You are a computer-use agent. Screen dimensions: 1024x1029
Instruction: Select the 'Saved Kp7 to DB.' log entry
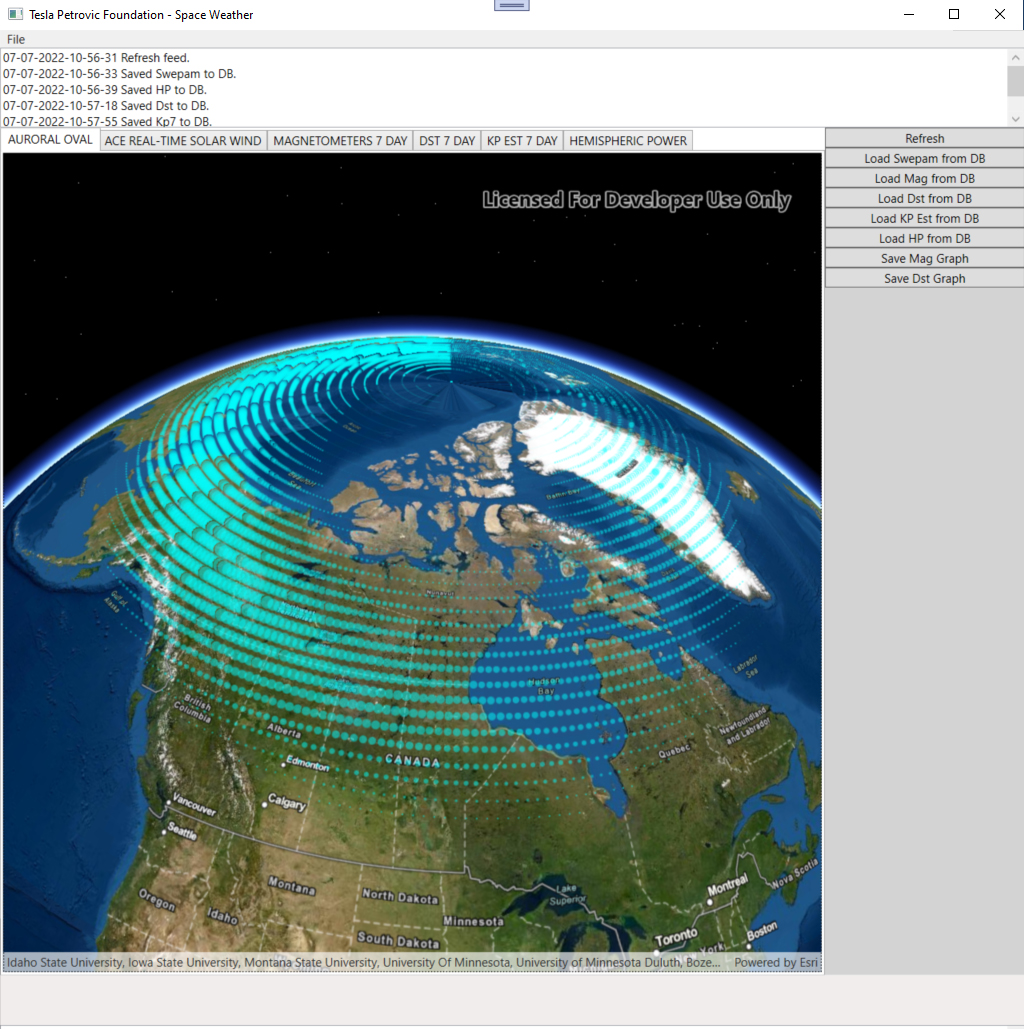[x=108, y=121]
